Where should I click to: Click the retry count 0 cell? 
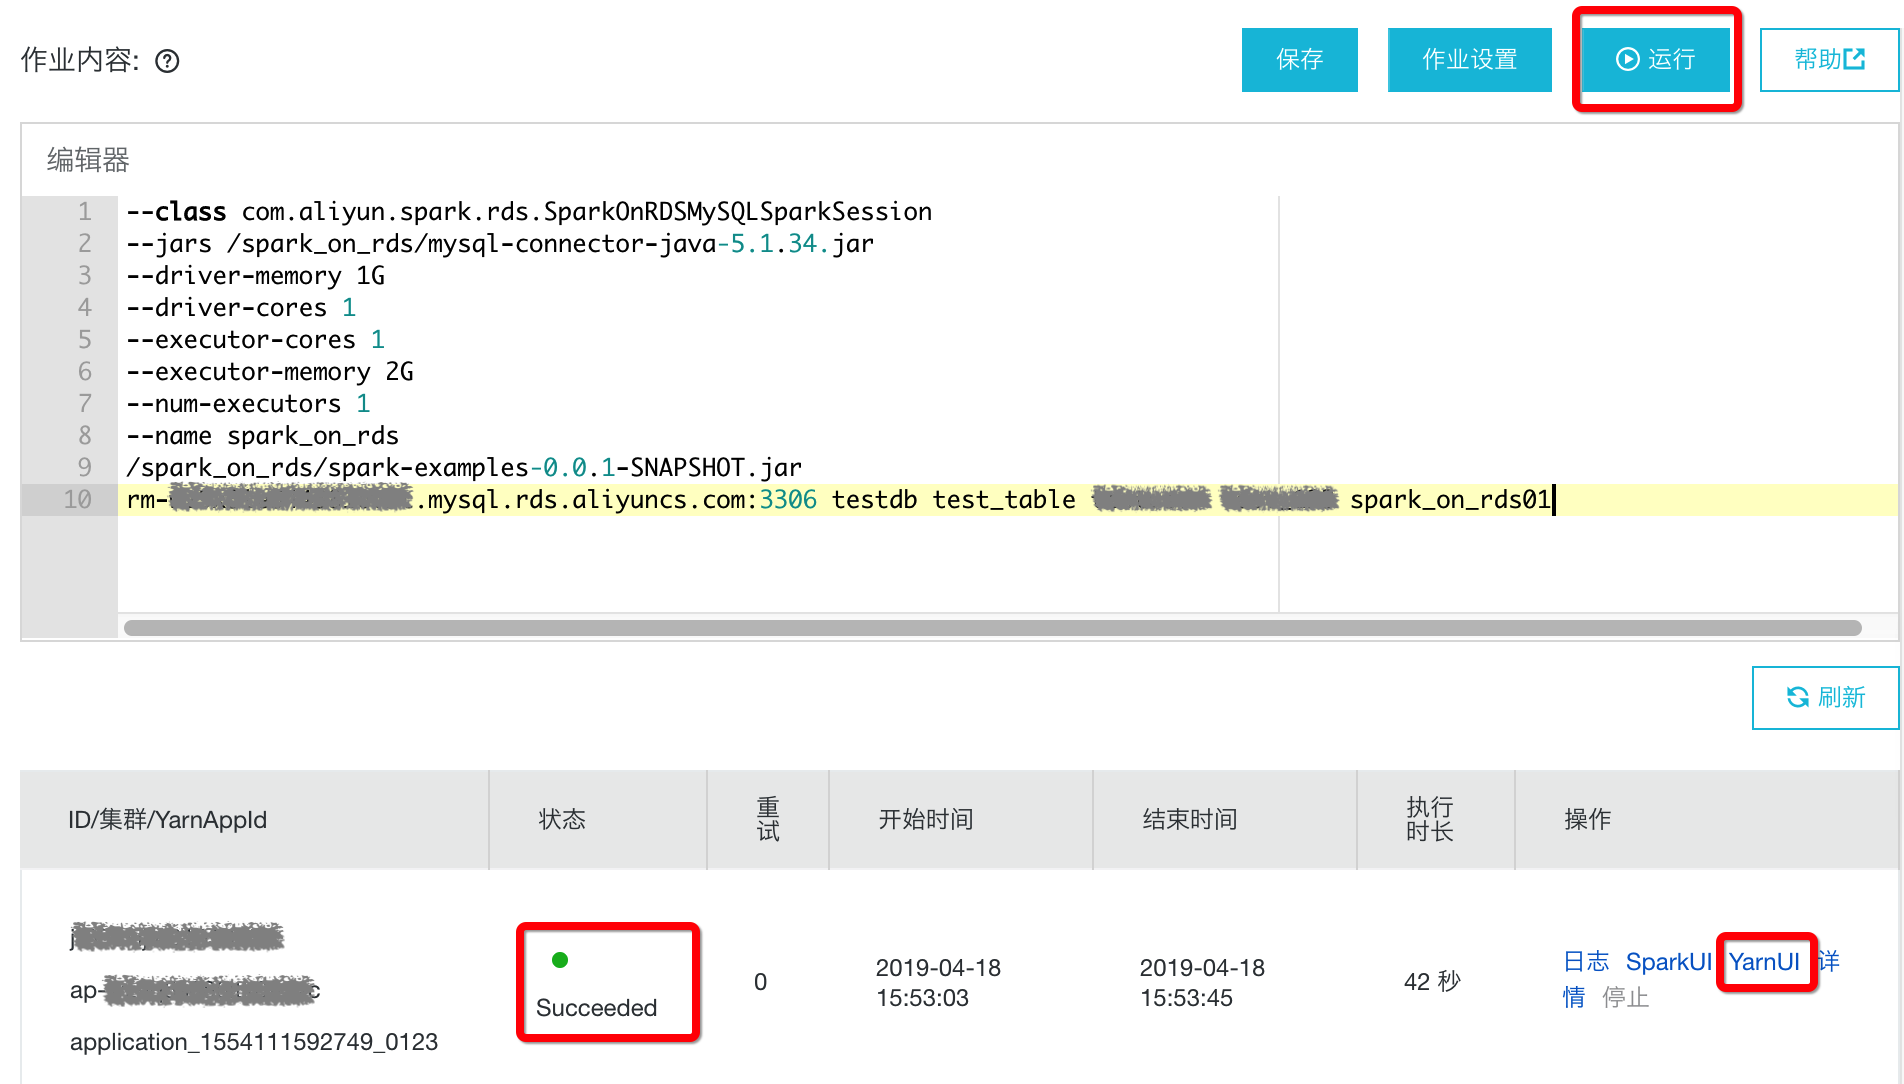tap(760, 982)
